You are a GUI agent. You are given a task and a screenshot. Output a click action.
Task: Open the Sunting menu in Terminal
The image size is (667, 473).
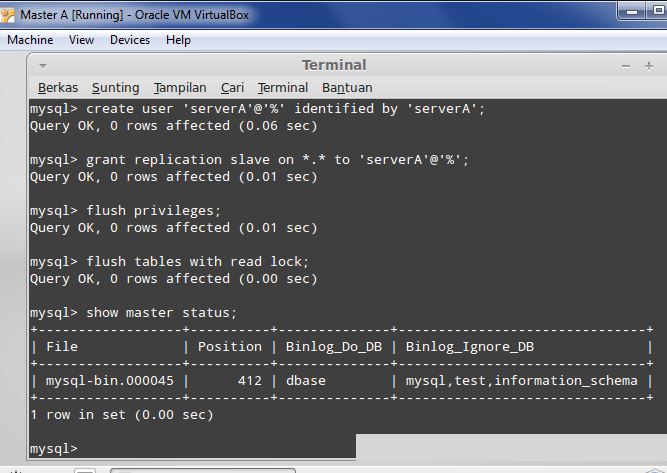pos(116,88)
